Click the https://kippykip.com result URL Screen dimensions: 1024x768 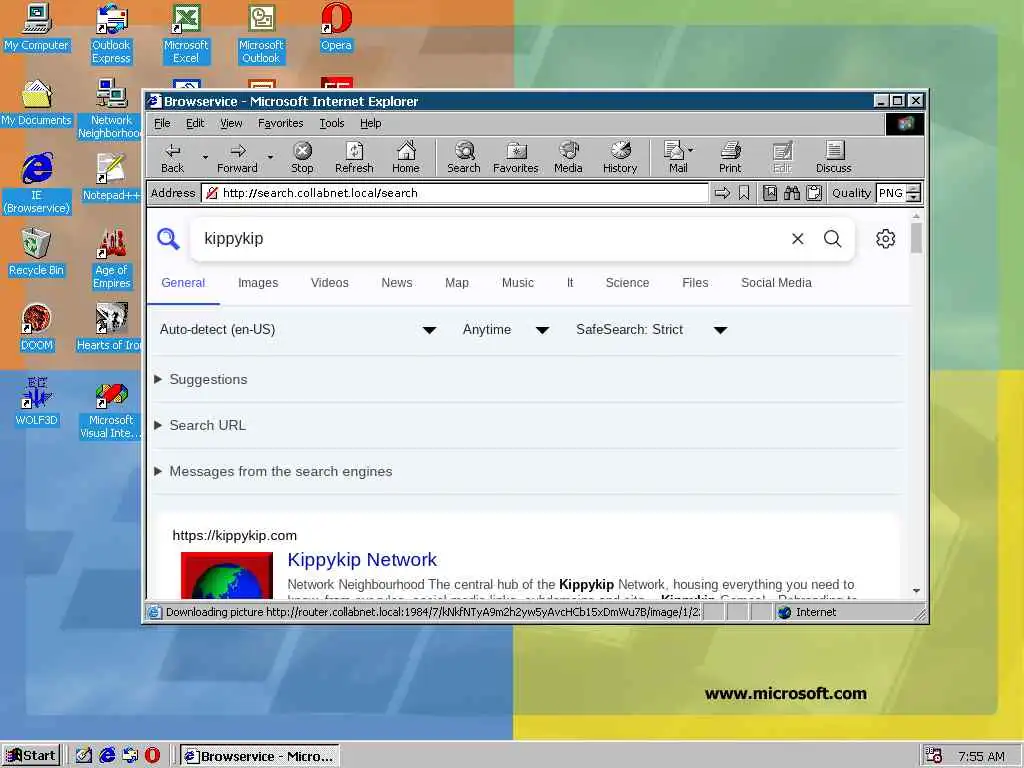234,536
